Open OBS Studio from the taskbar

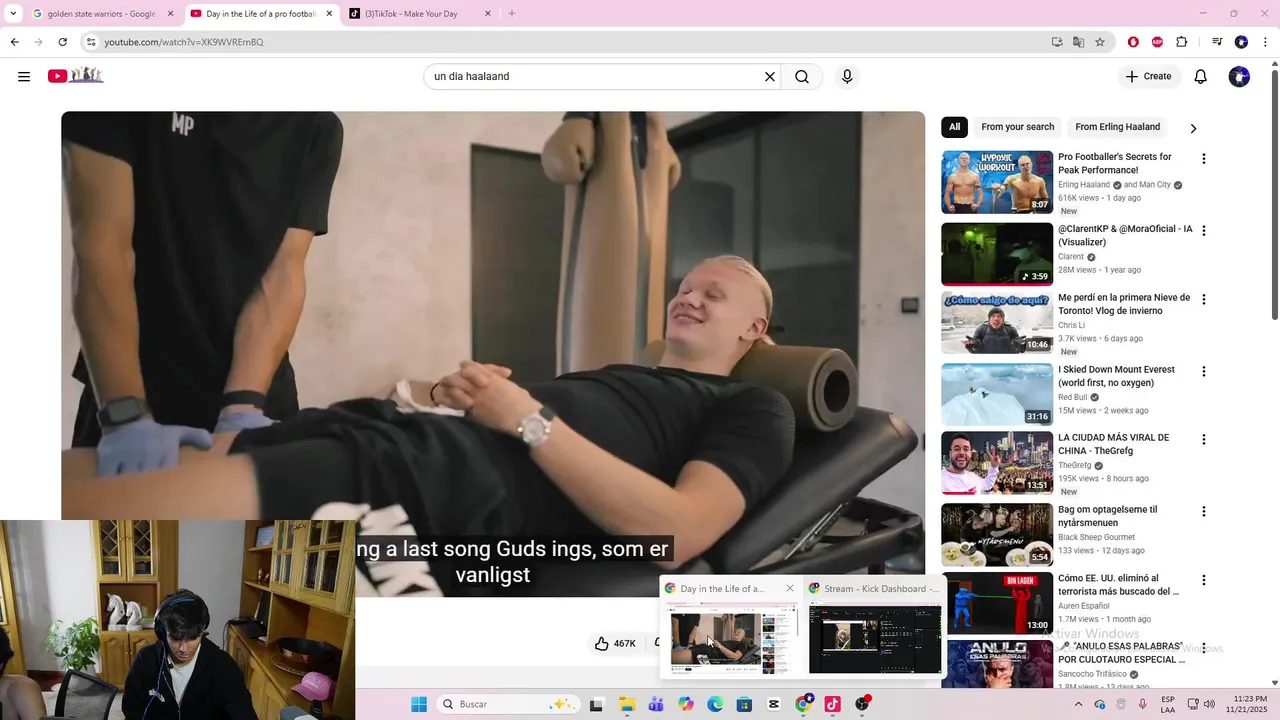pyautogui.click(x=862, y=704)
